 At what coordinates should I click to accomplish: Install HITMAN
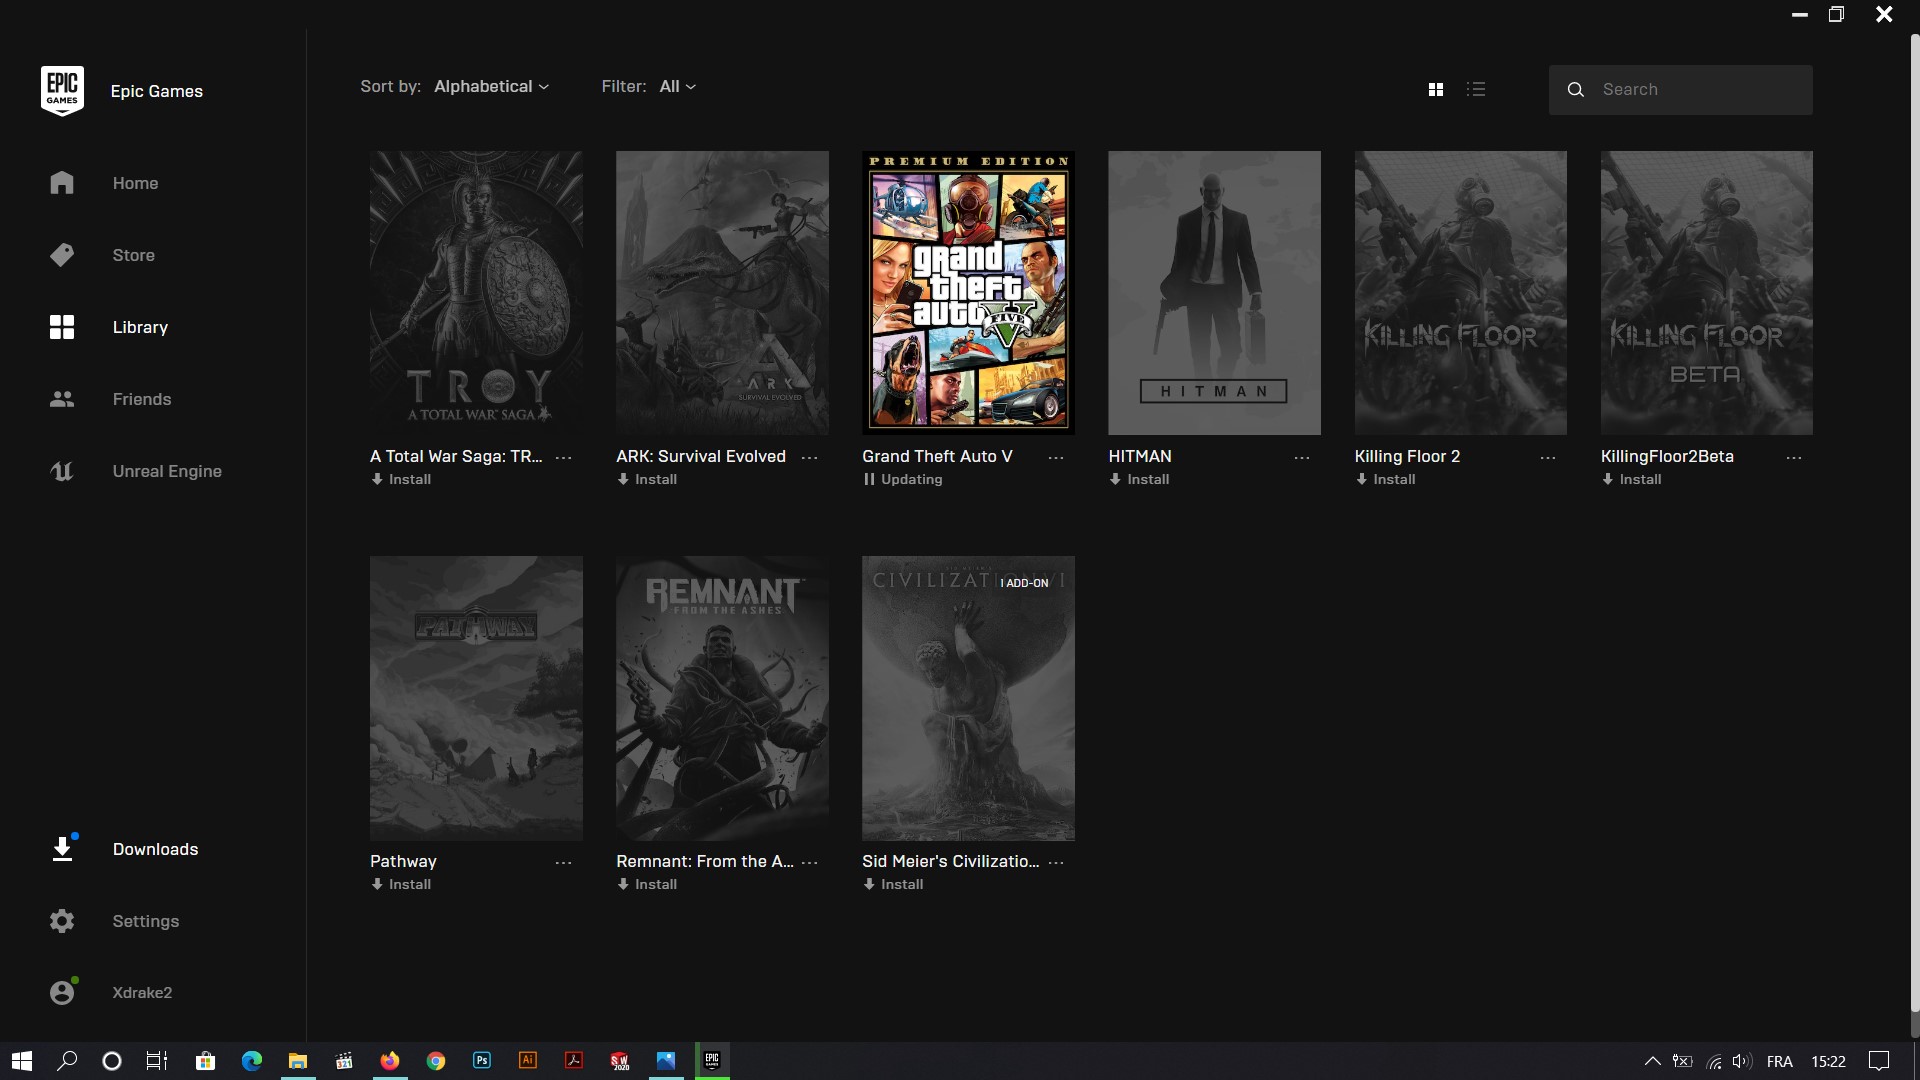(1139, 479)
